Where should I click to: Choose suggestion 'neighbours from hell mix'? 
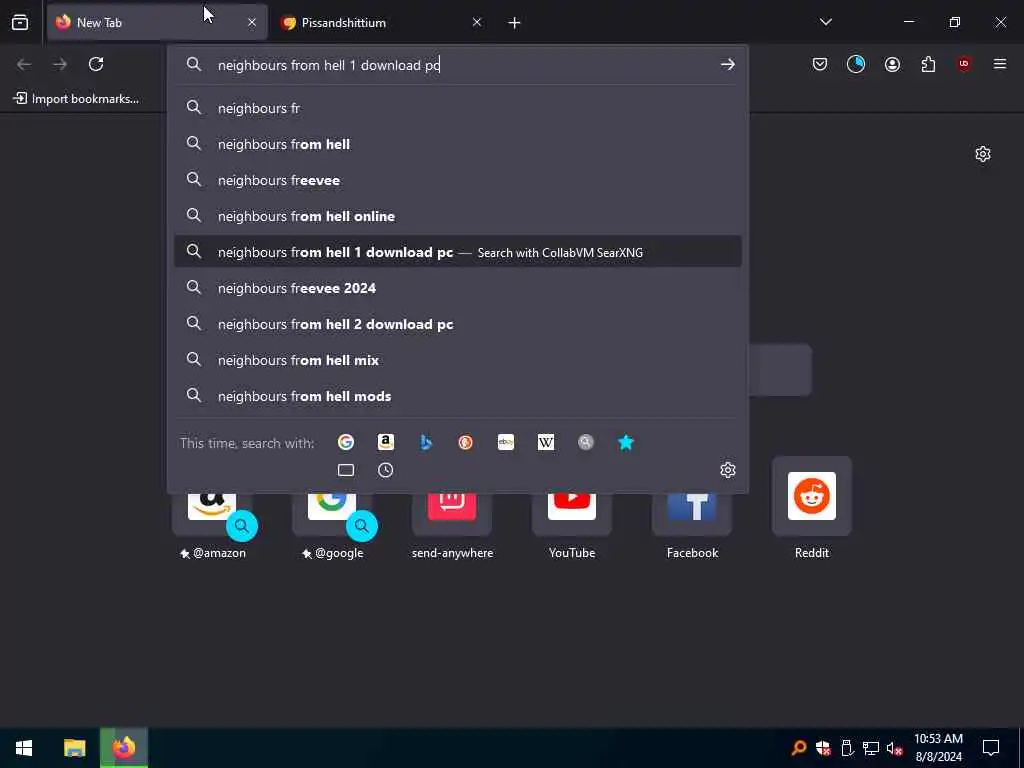click(x=458, y=360)
